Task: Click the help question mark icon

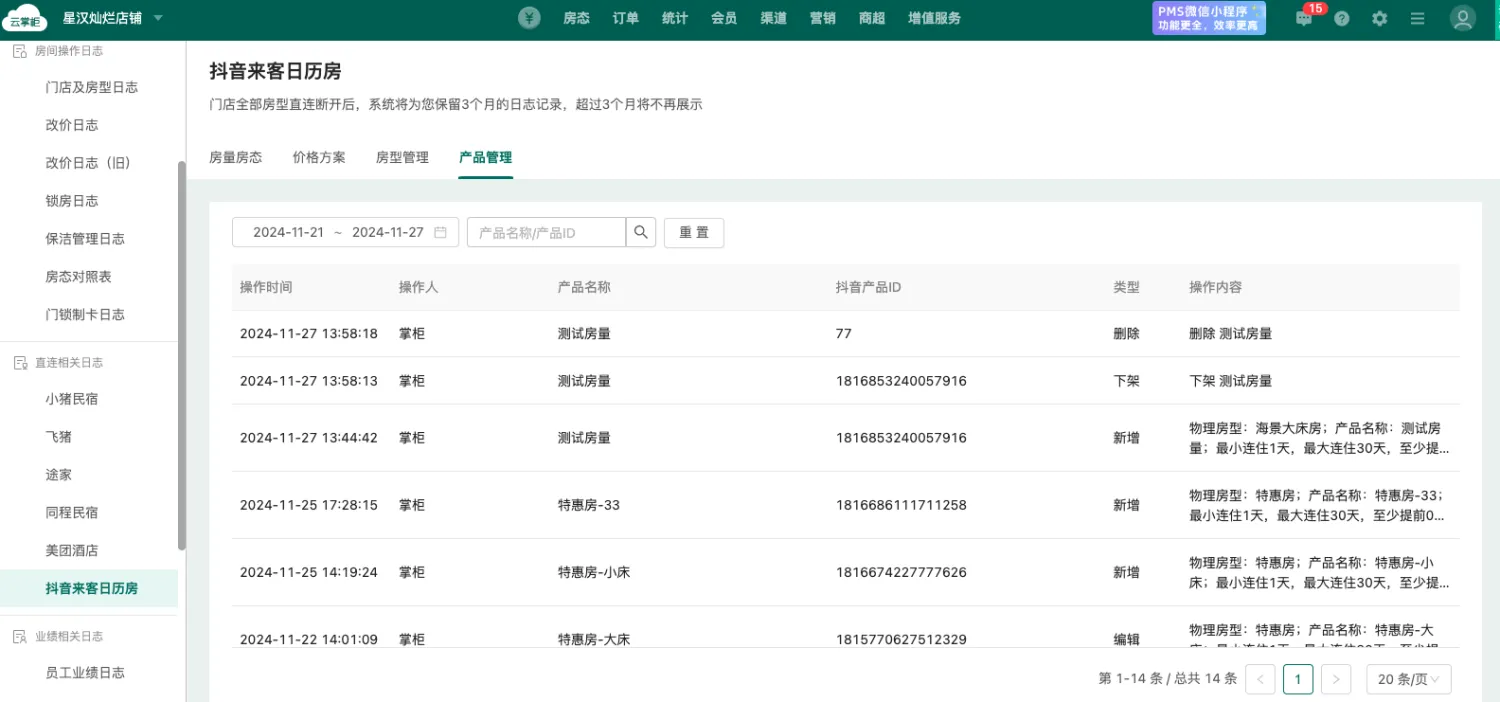Action: [1342, 18]
